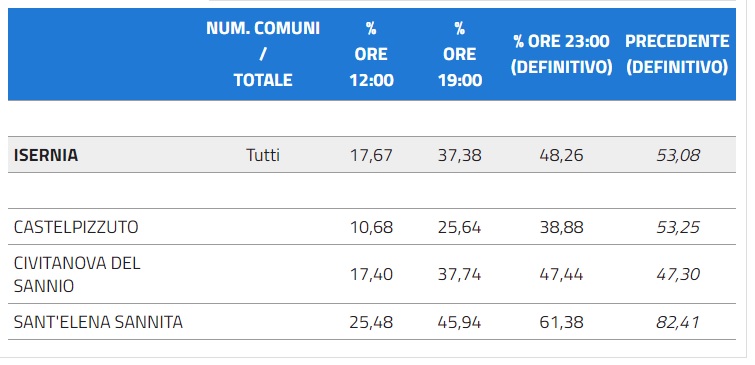The width and height of the screenshot is (755, 365).
Task: Click the ISERNIA province row label
Action: 46,155
